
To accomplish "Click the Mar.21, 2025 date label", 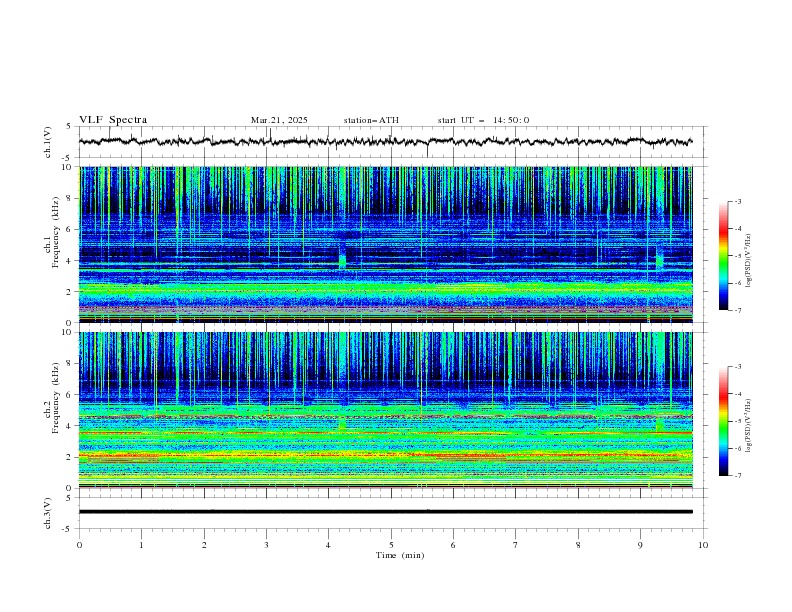I will [279, 120].
